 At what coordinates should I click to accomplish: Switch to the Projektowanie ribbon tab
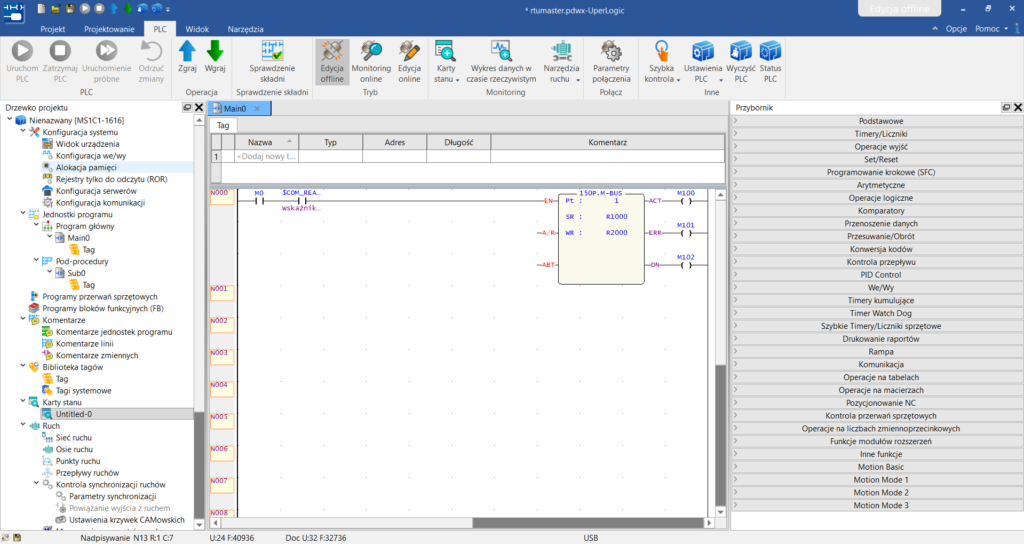tap(109, 29)
